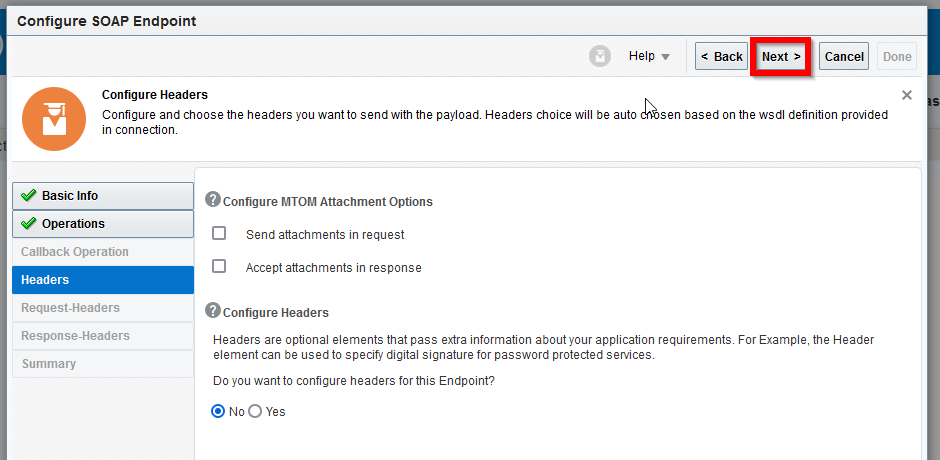Expand the Help dropdown arrow
940x460 pixels.
(x=665, y=57)
